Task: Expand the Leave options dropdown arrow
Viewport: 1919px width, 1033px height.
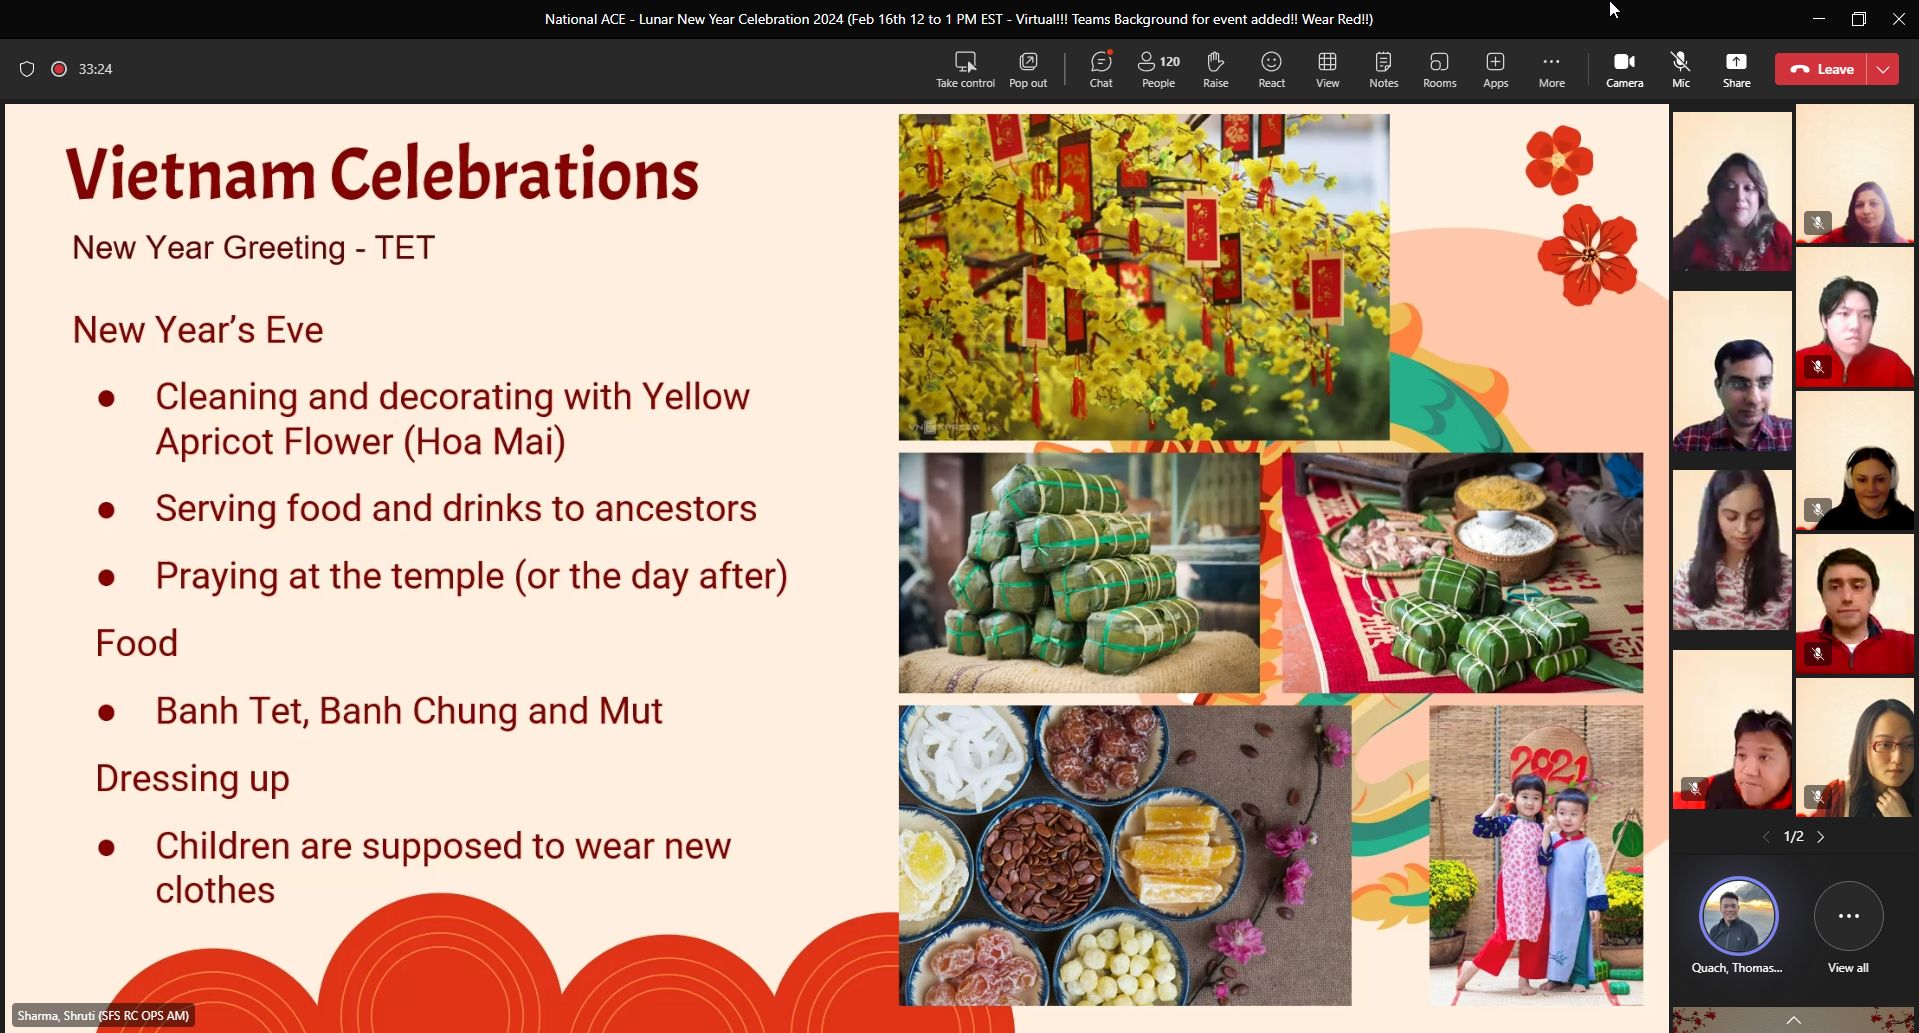Action: pos(1883,69)
